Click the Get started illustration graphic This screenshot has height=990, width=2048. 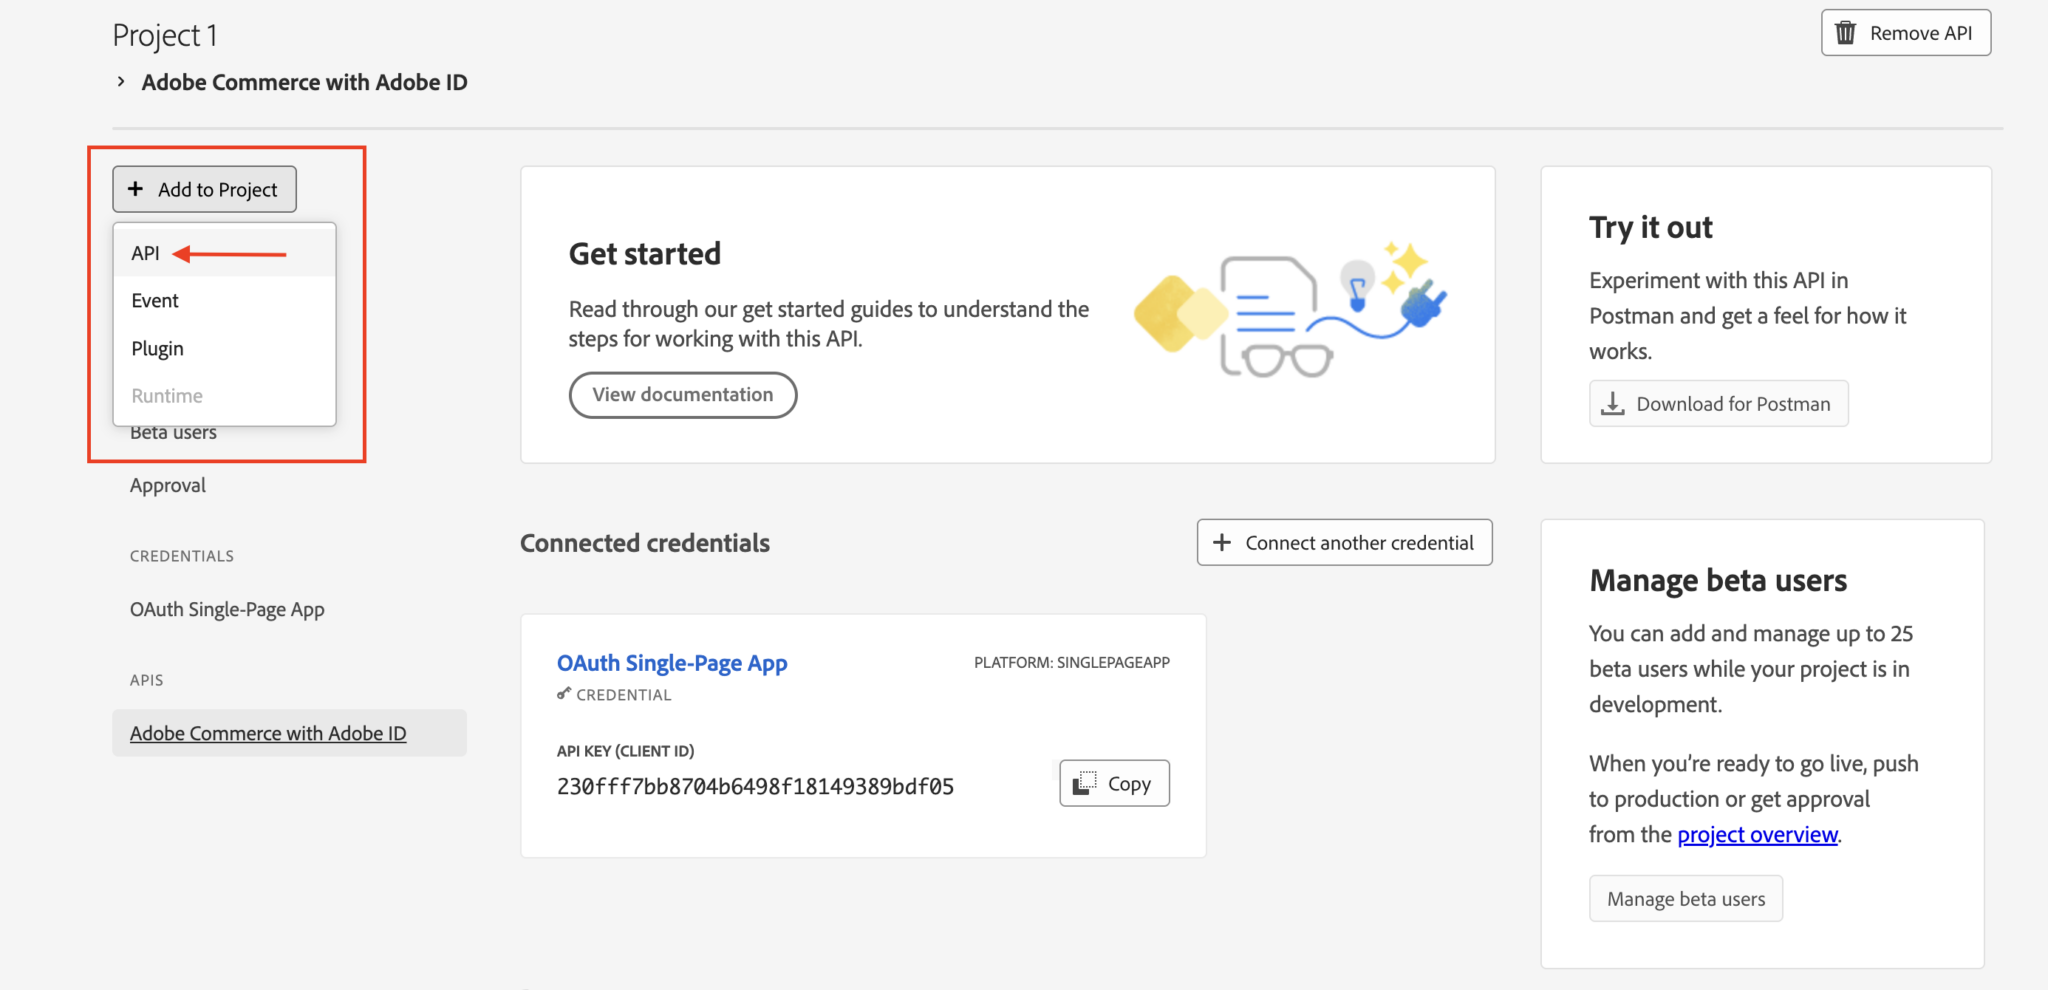pos(1290,309)
